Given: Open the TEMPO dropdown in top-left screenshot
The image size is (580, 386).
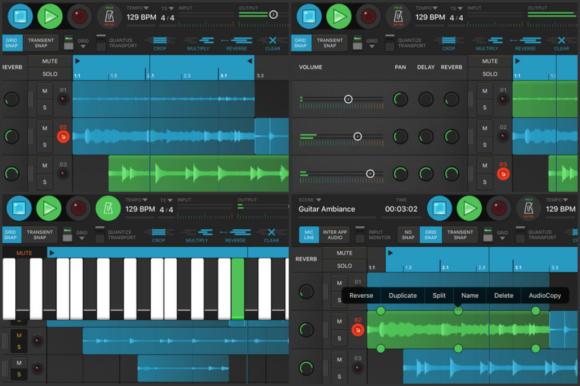Looking at the screenshot, I should (x=137, y=8).
